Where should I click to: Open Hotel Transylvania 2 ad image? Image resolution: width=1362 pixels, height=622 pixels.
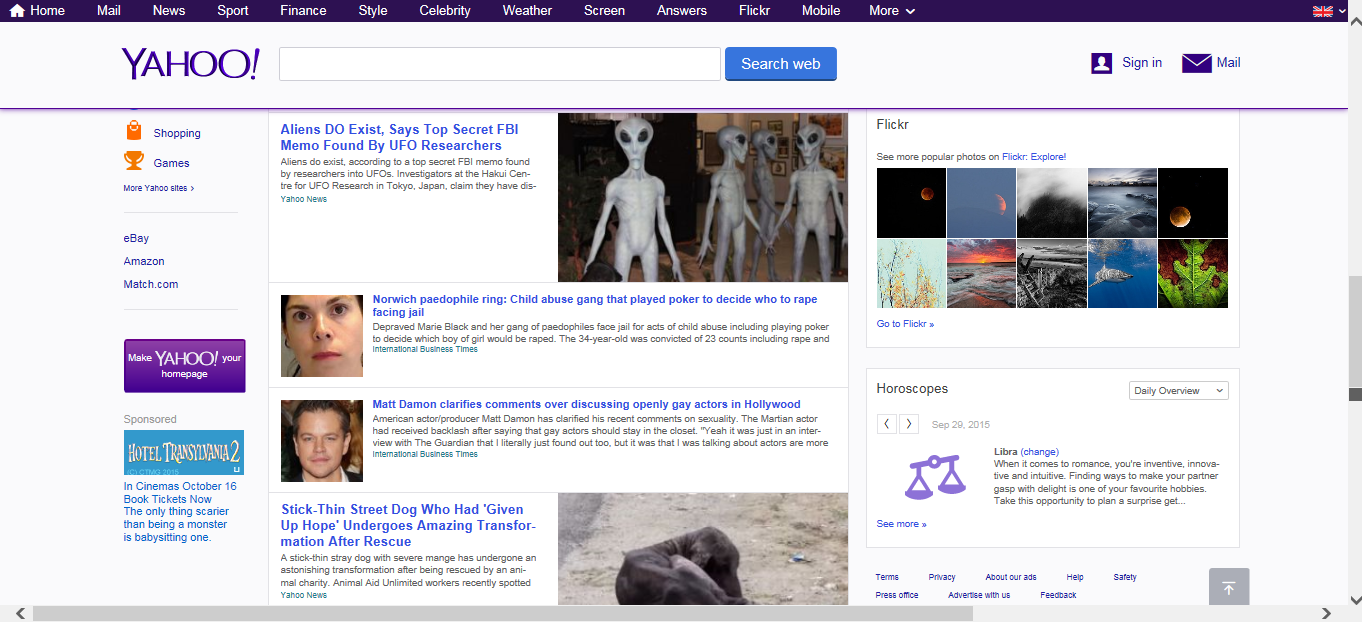pyautogui.click(x=184, y=452)
